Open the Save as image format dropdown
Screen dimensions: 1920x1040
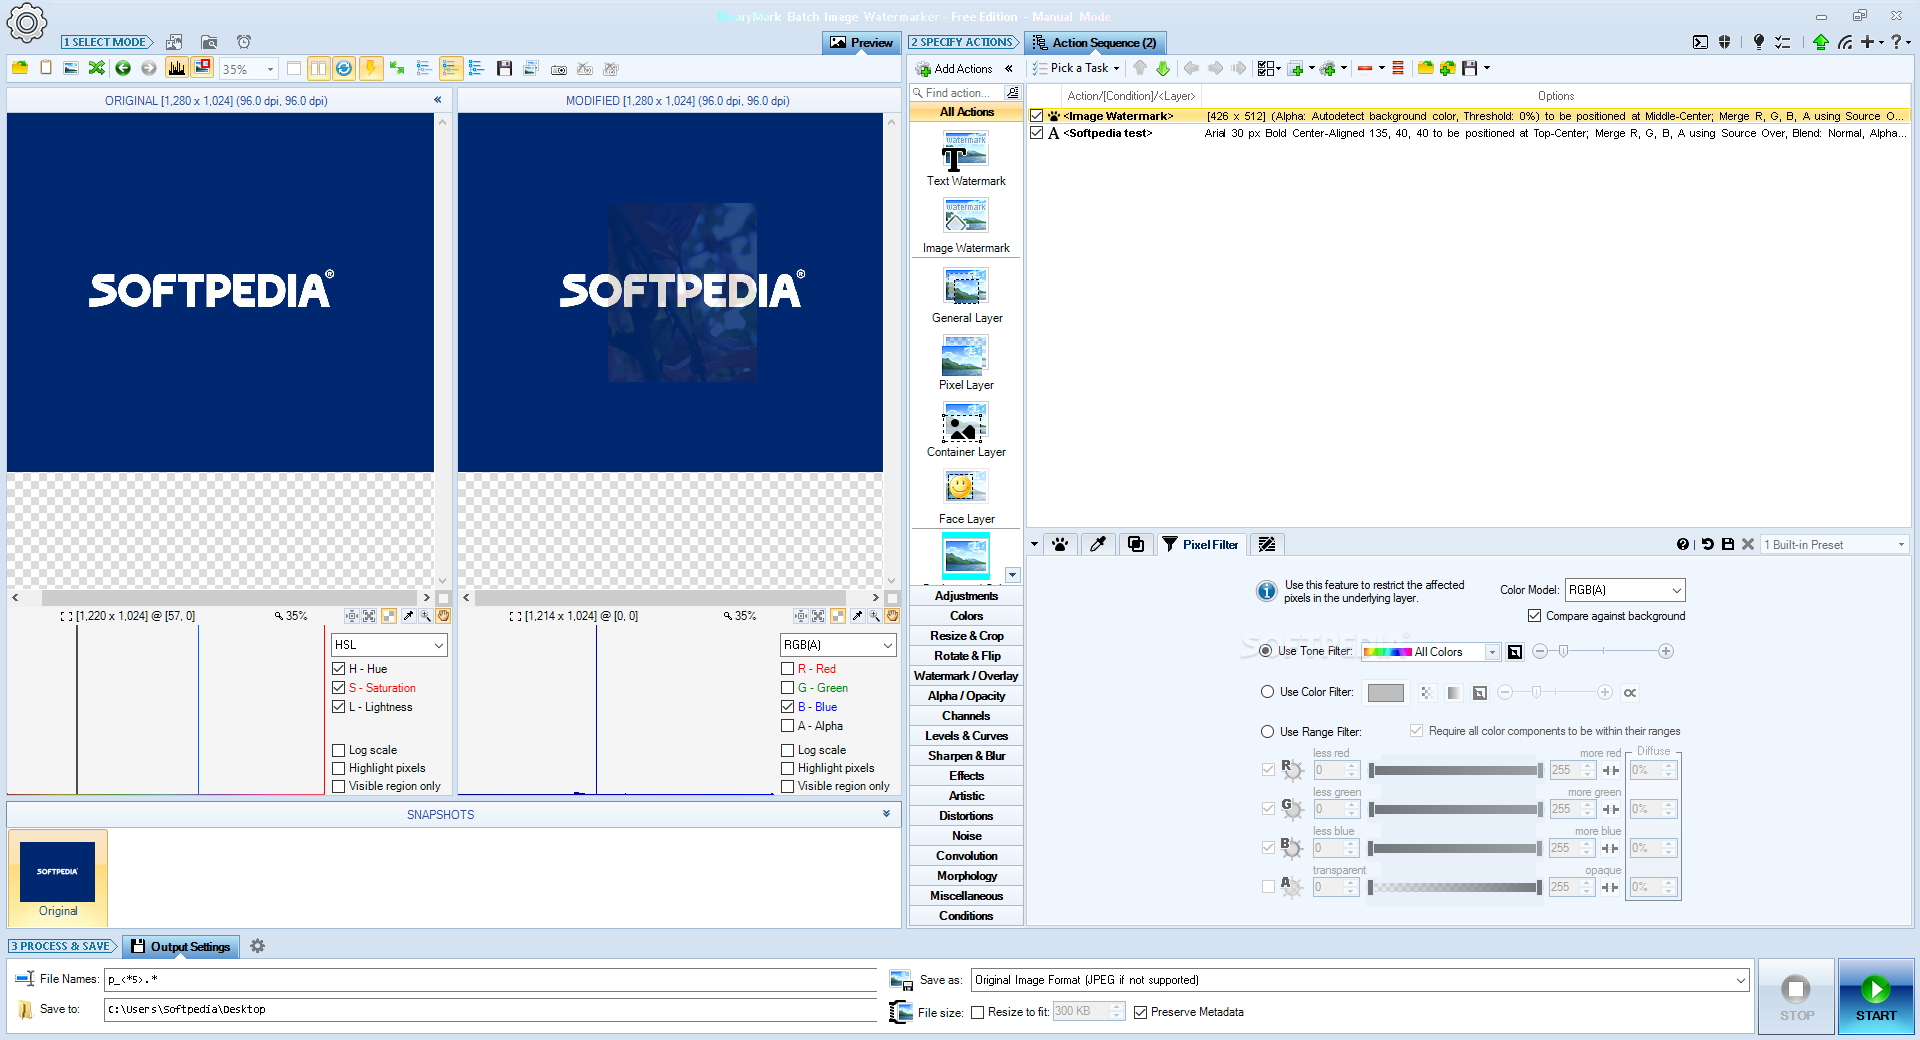coord(1360,980)
